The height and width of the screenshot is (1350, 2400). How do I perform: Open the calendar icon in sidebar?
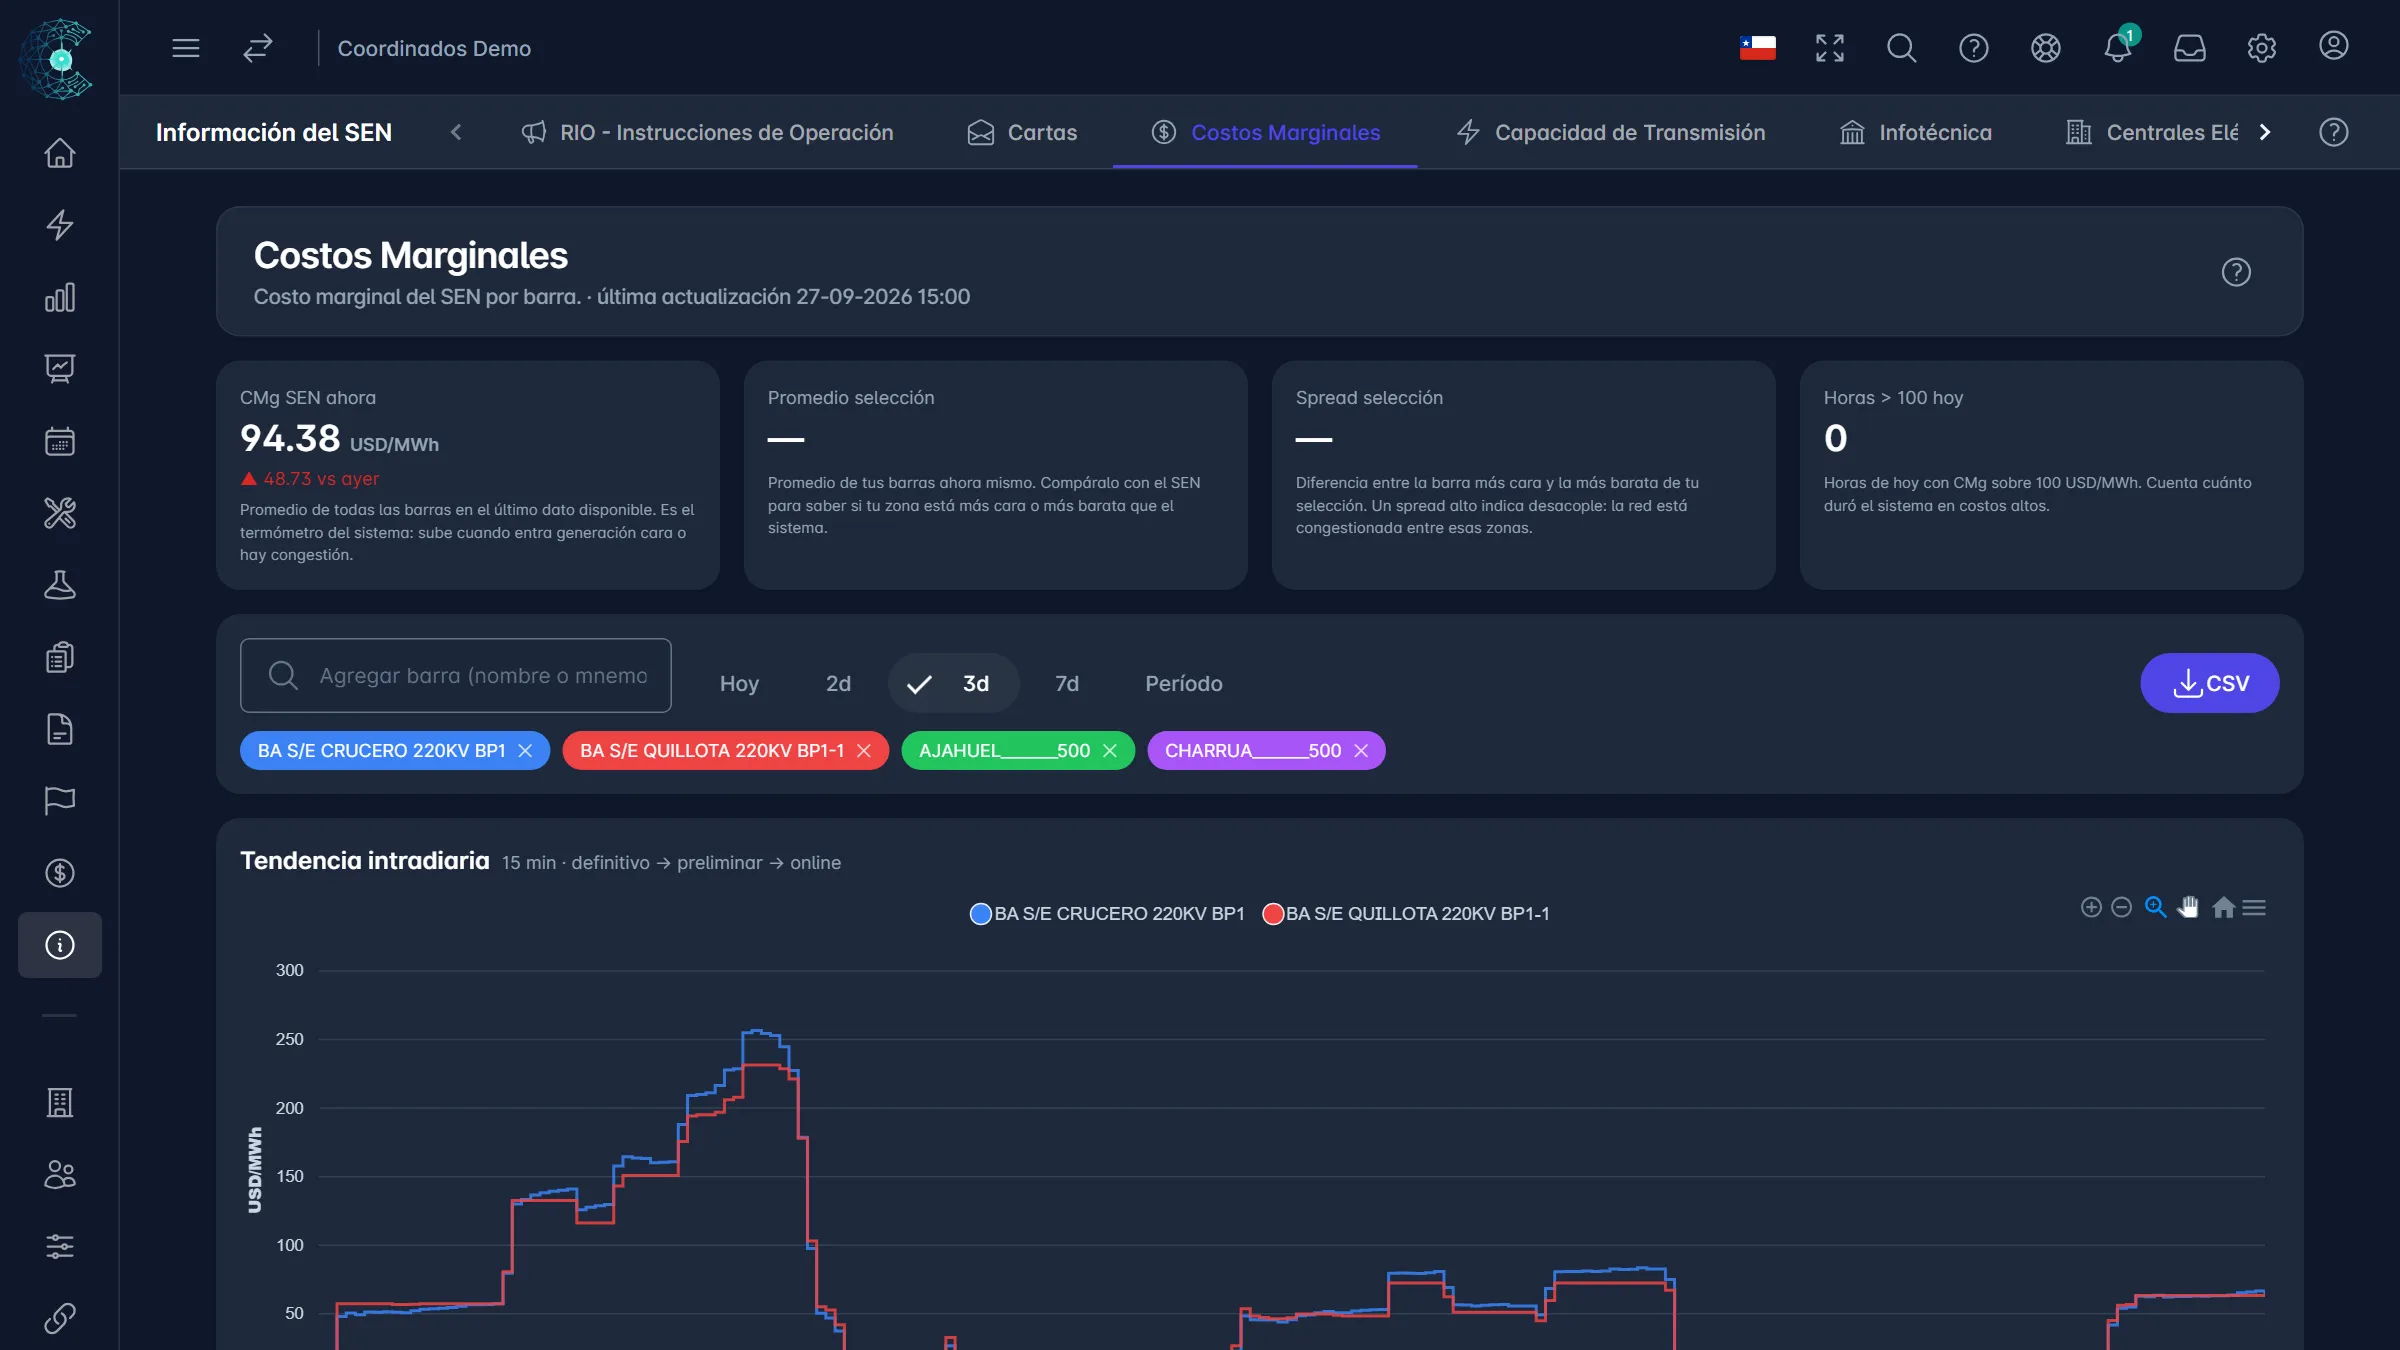60,441
